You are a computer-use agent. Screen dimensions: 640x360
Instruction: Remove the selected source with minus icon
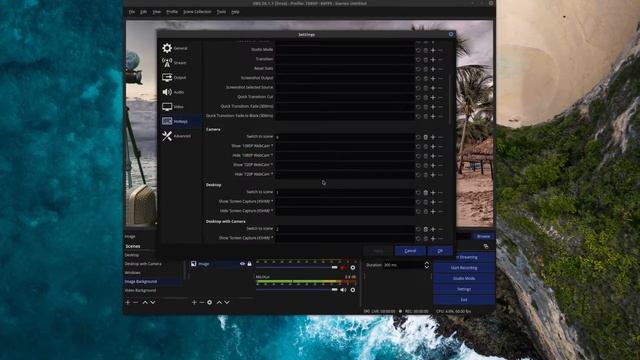(x=202, y=302)
